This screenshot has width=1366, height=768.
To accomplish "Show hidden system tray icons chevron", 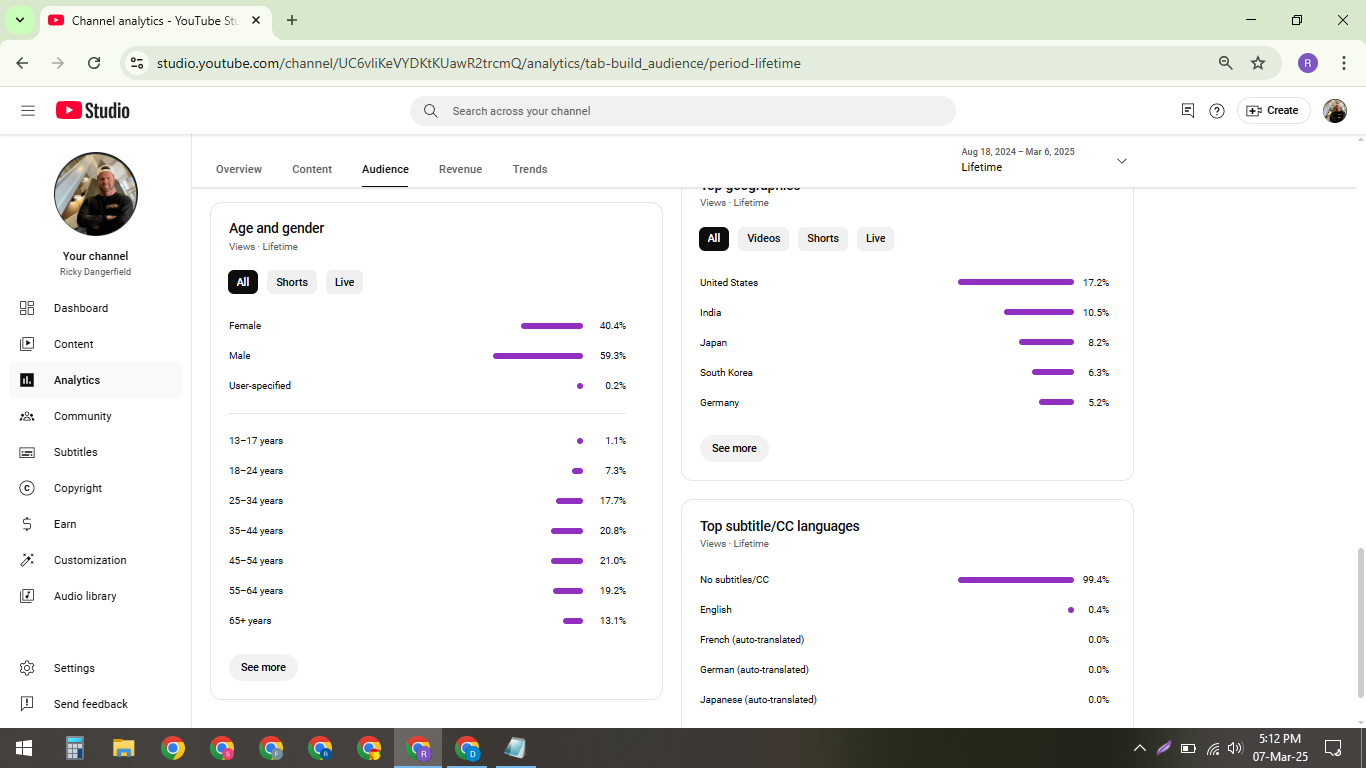I will point(1139,748).
